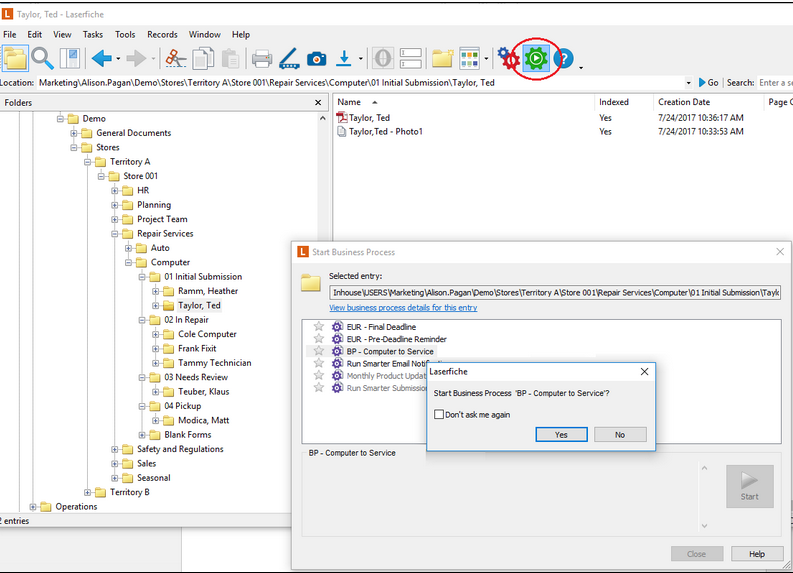Open the Records menu
The image size is (793, 573).
[162, 34]
